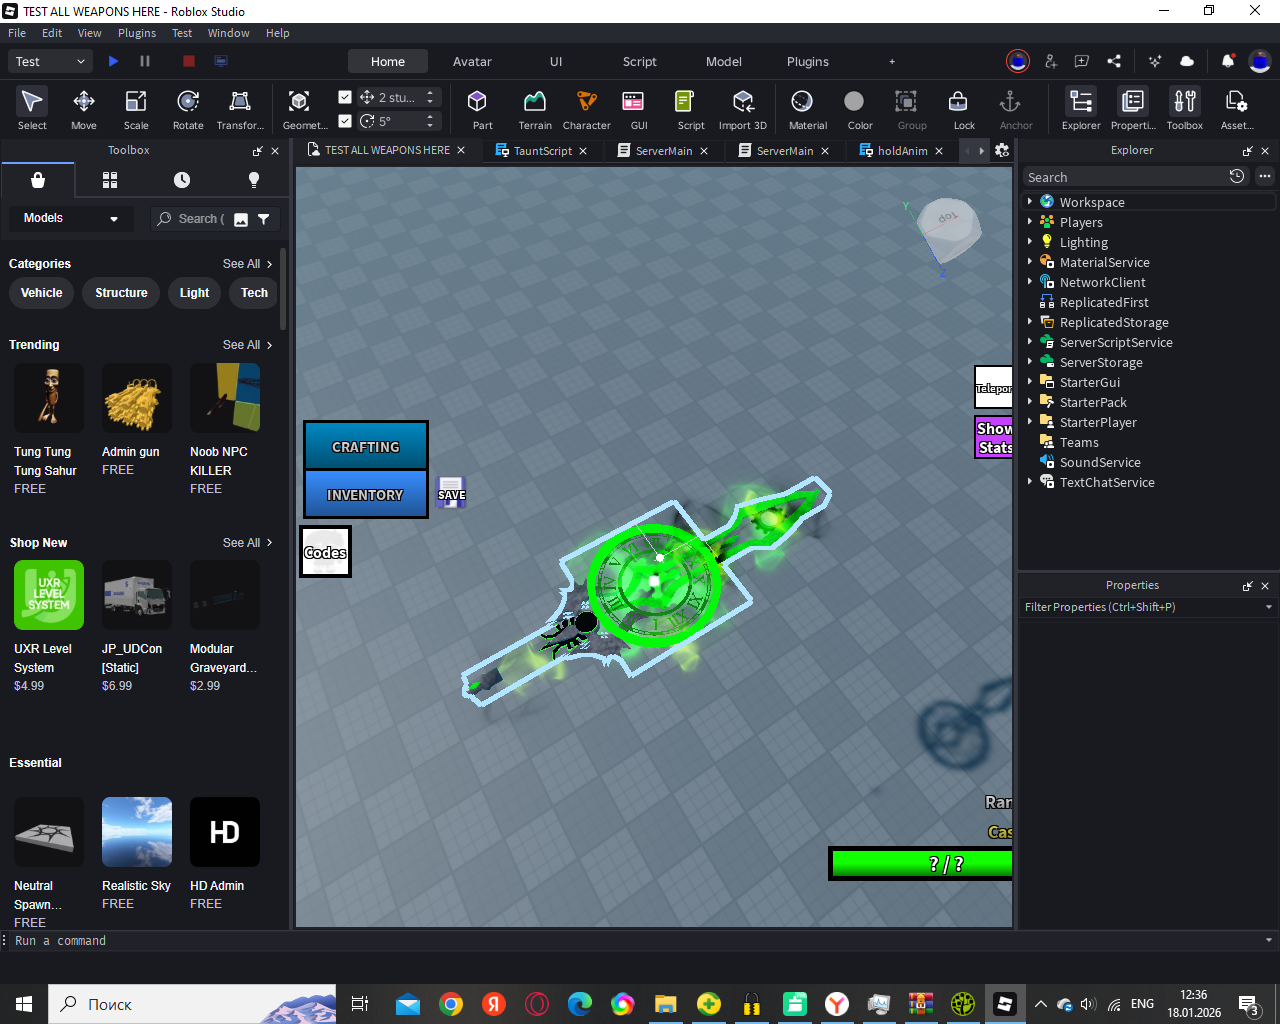Open Windows Start menu
The height and width of the screenshot is (1024, 1280).
[24, 1004]
